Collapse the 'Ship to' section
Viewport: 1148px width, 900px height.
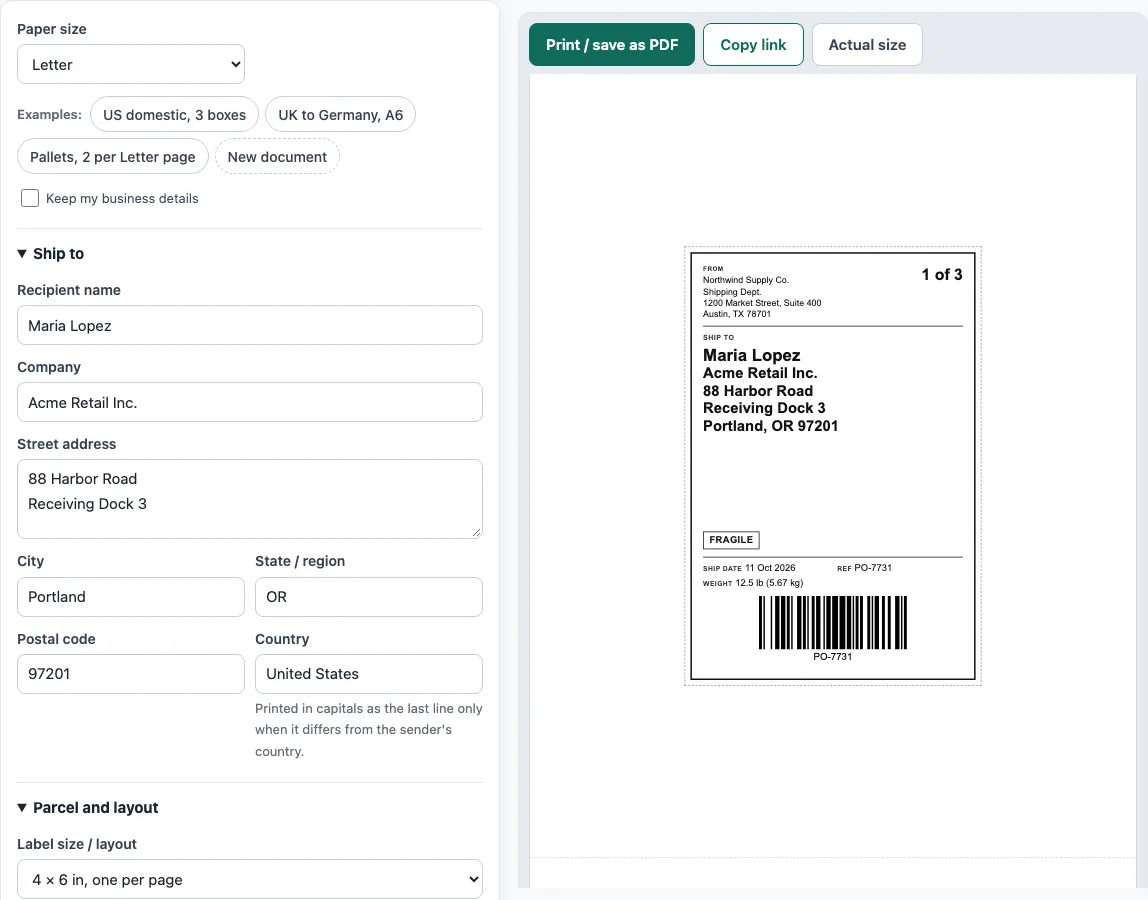click(51, 253)
